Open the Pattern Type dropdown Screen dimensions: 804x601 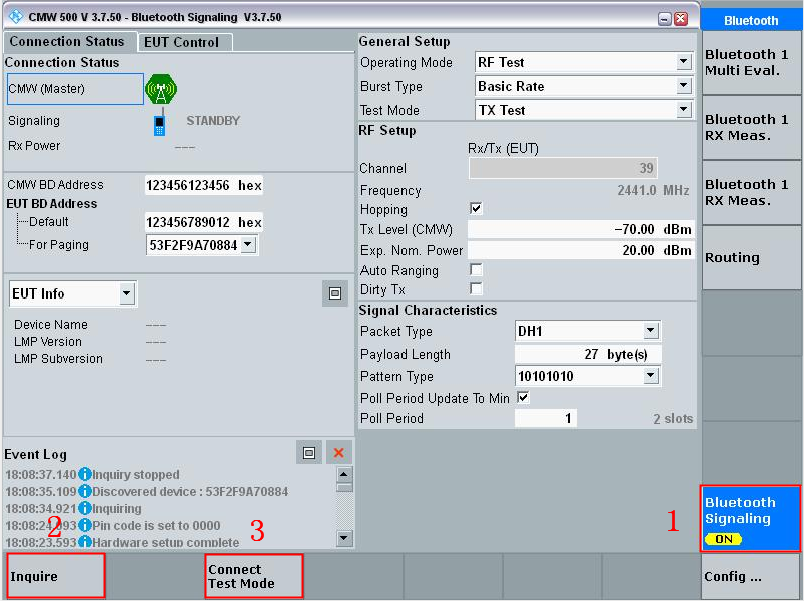(x=651, y=376)
